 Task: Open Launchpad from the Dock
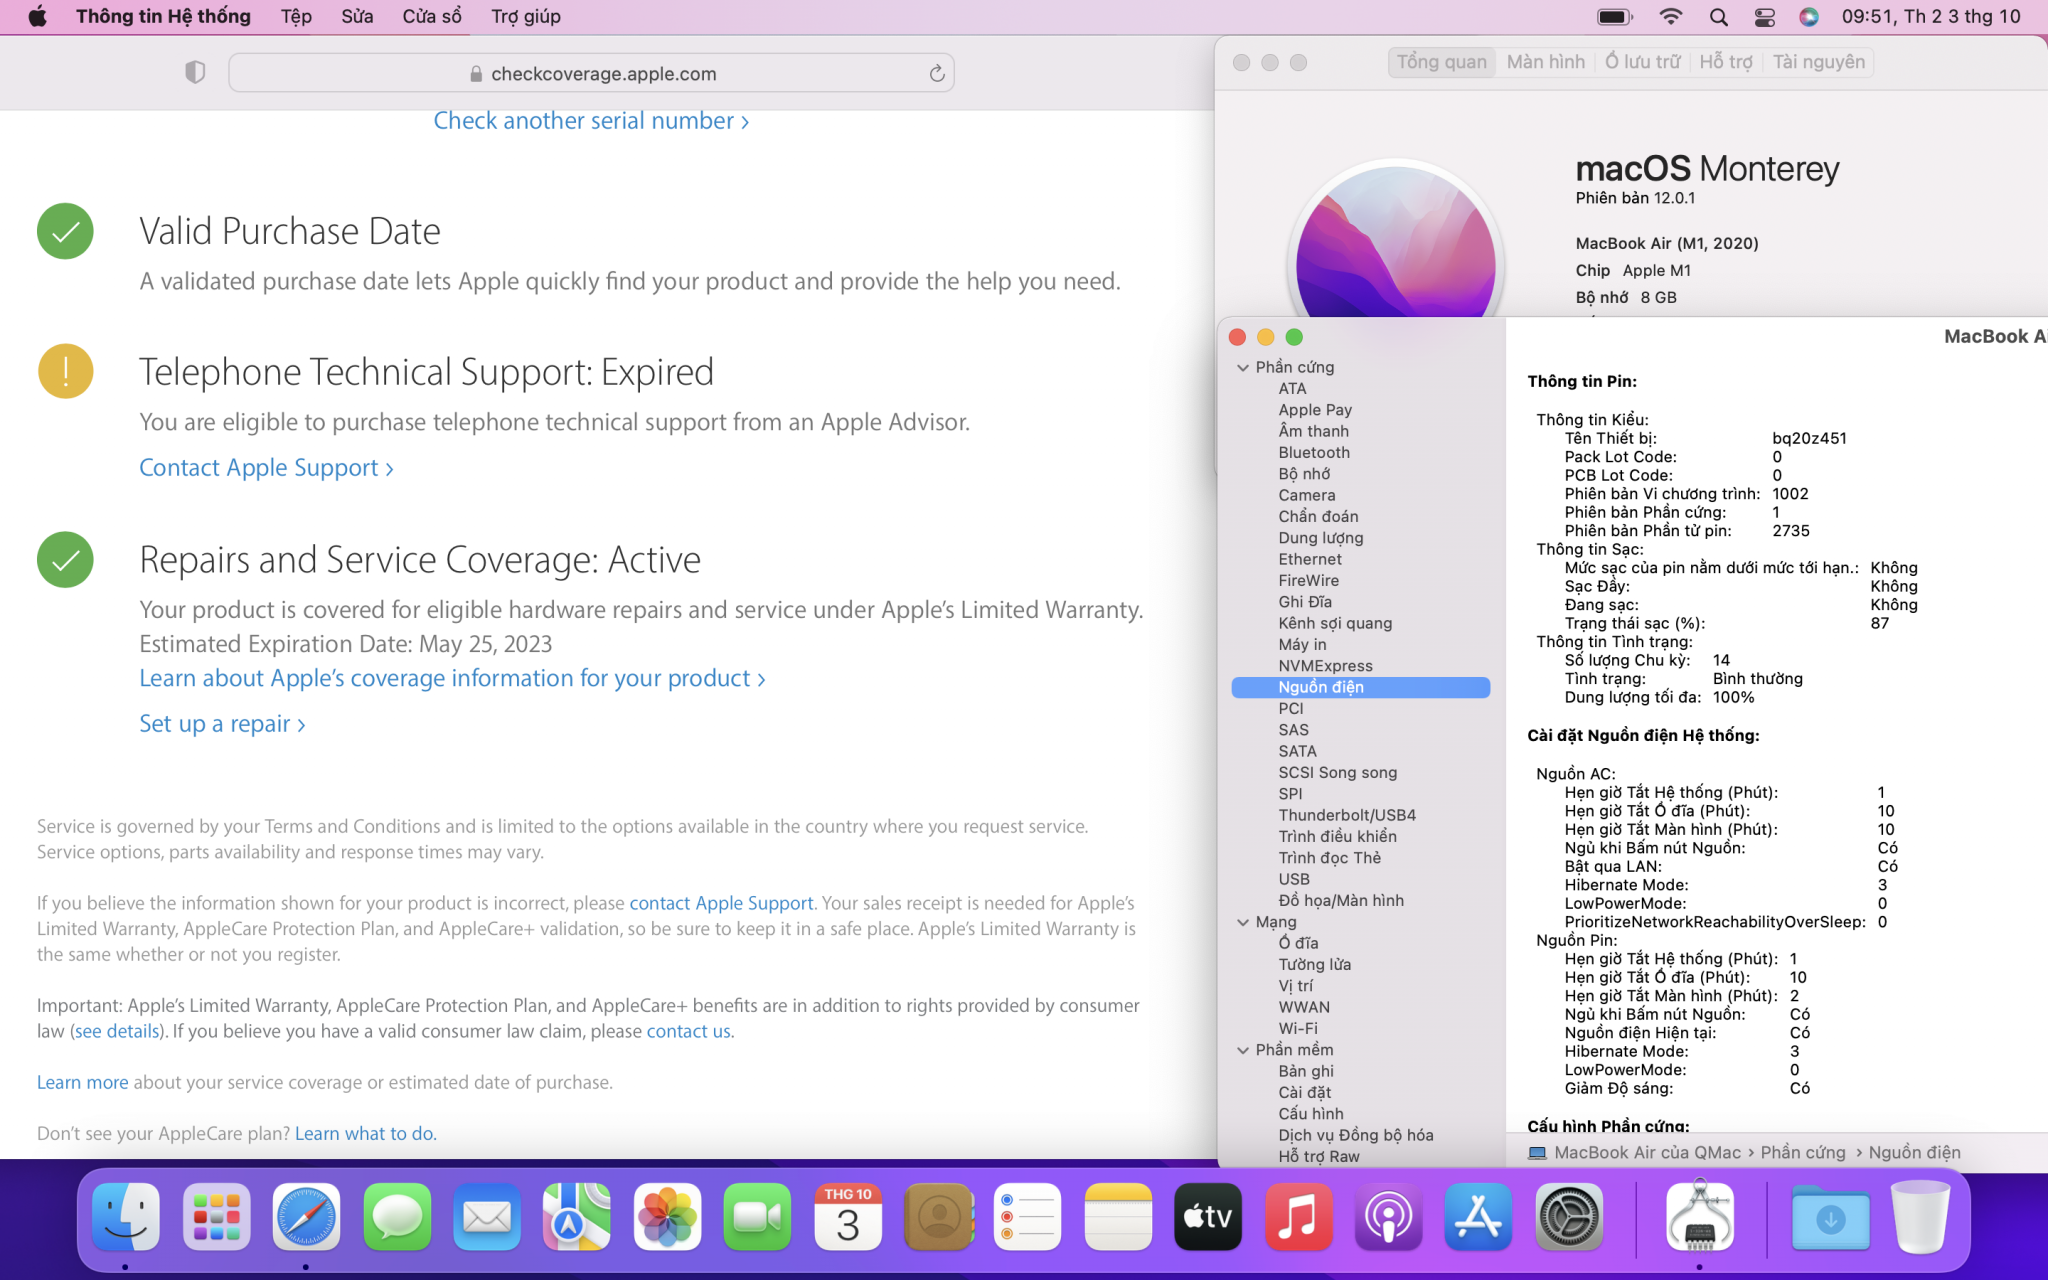[216, 1217]
